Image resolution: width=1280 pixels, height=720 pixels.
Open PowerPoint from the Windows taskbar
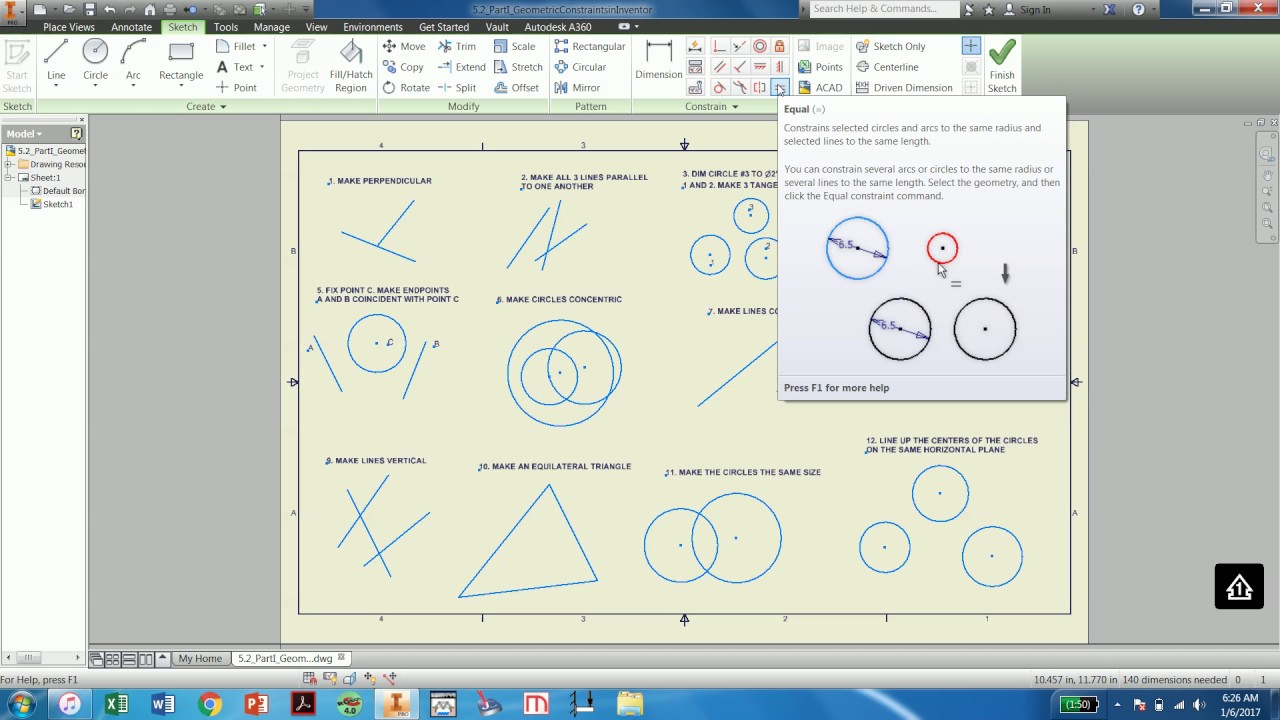coord(256,704)
